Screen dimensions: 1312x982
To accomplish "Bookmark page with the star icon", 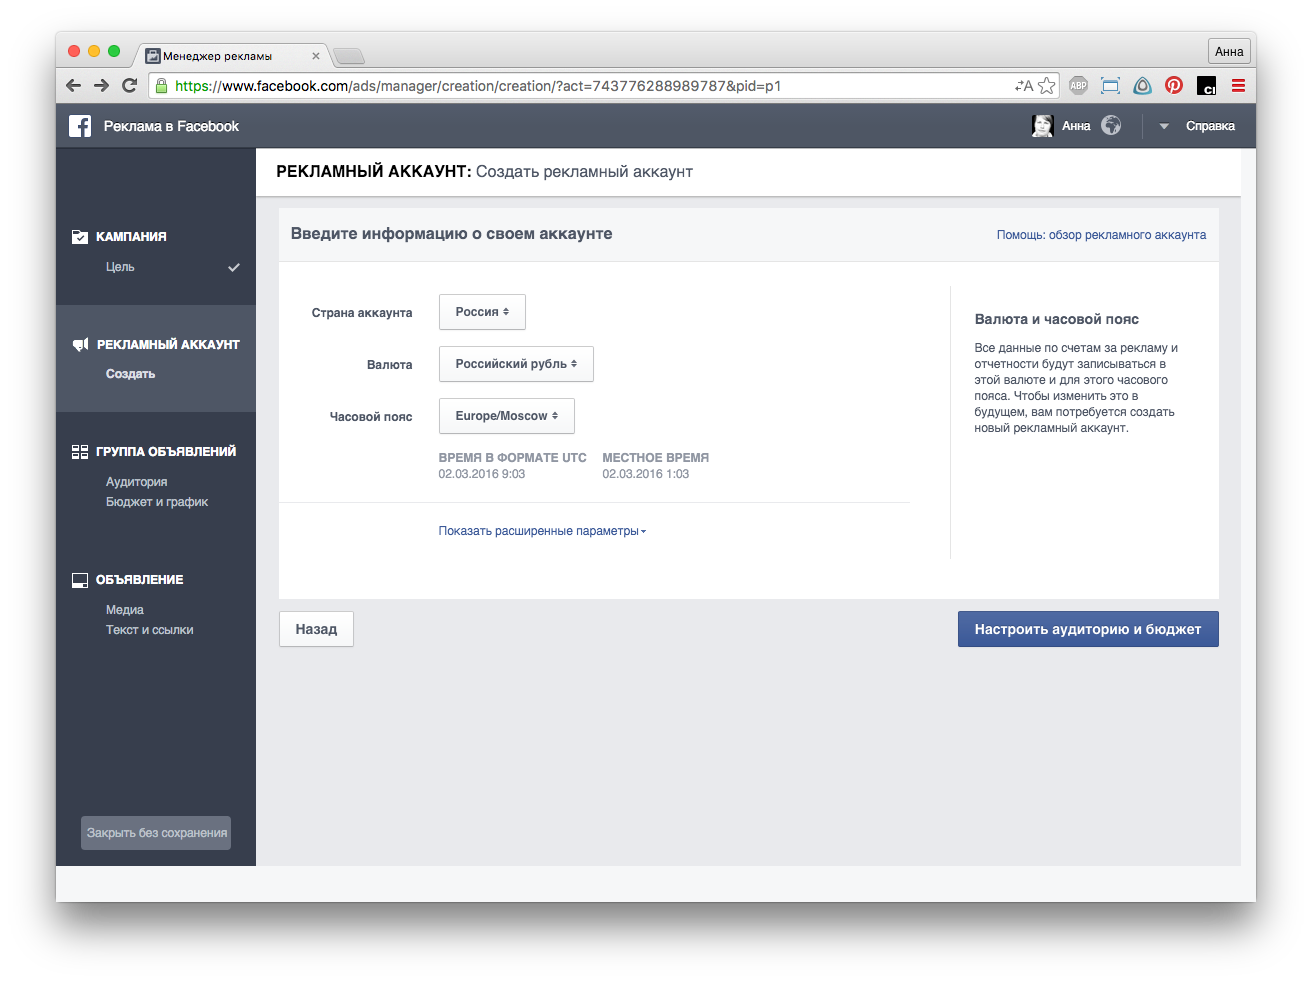I will 1046,86.
